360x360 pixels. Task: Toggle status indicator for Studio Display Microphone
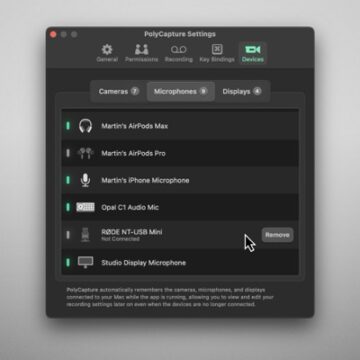pyautogui.click(x=68, y=262)
